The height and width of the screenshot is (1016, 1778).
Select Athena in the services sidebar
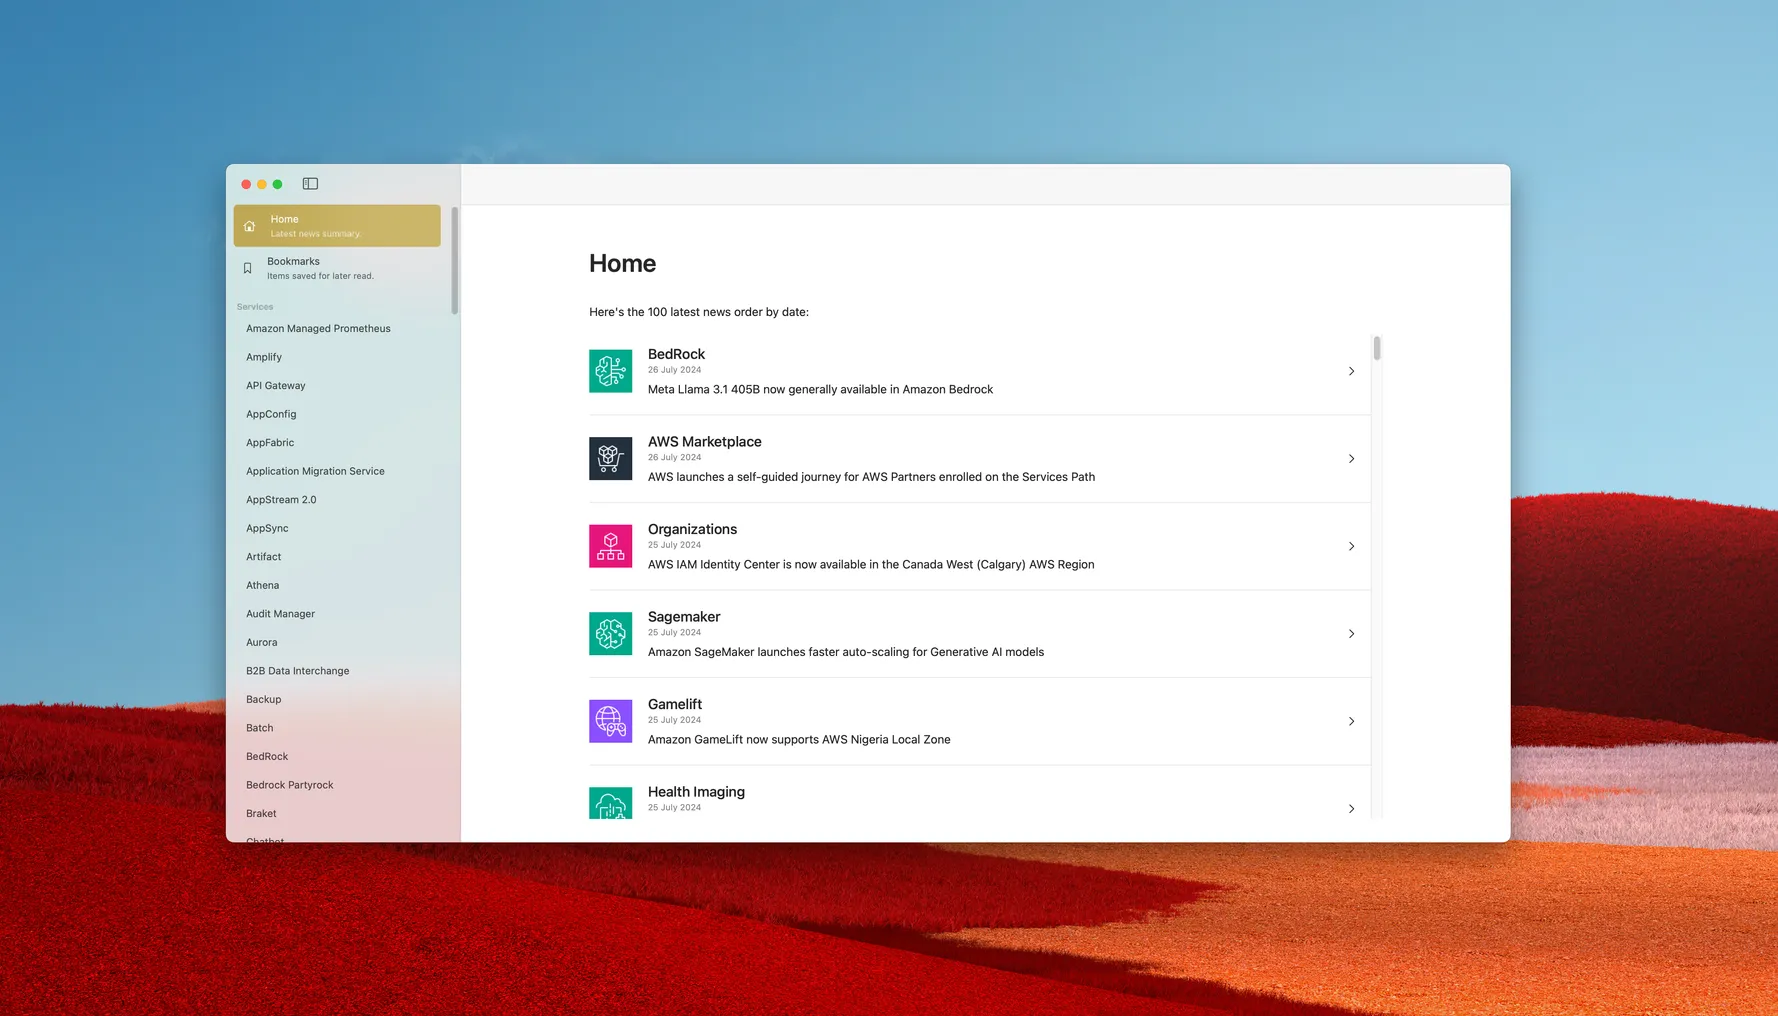coord(262,585)
